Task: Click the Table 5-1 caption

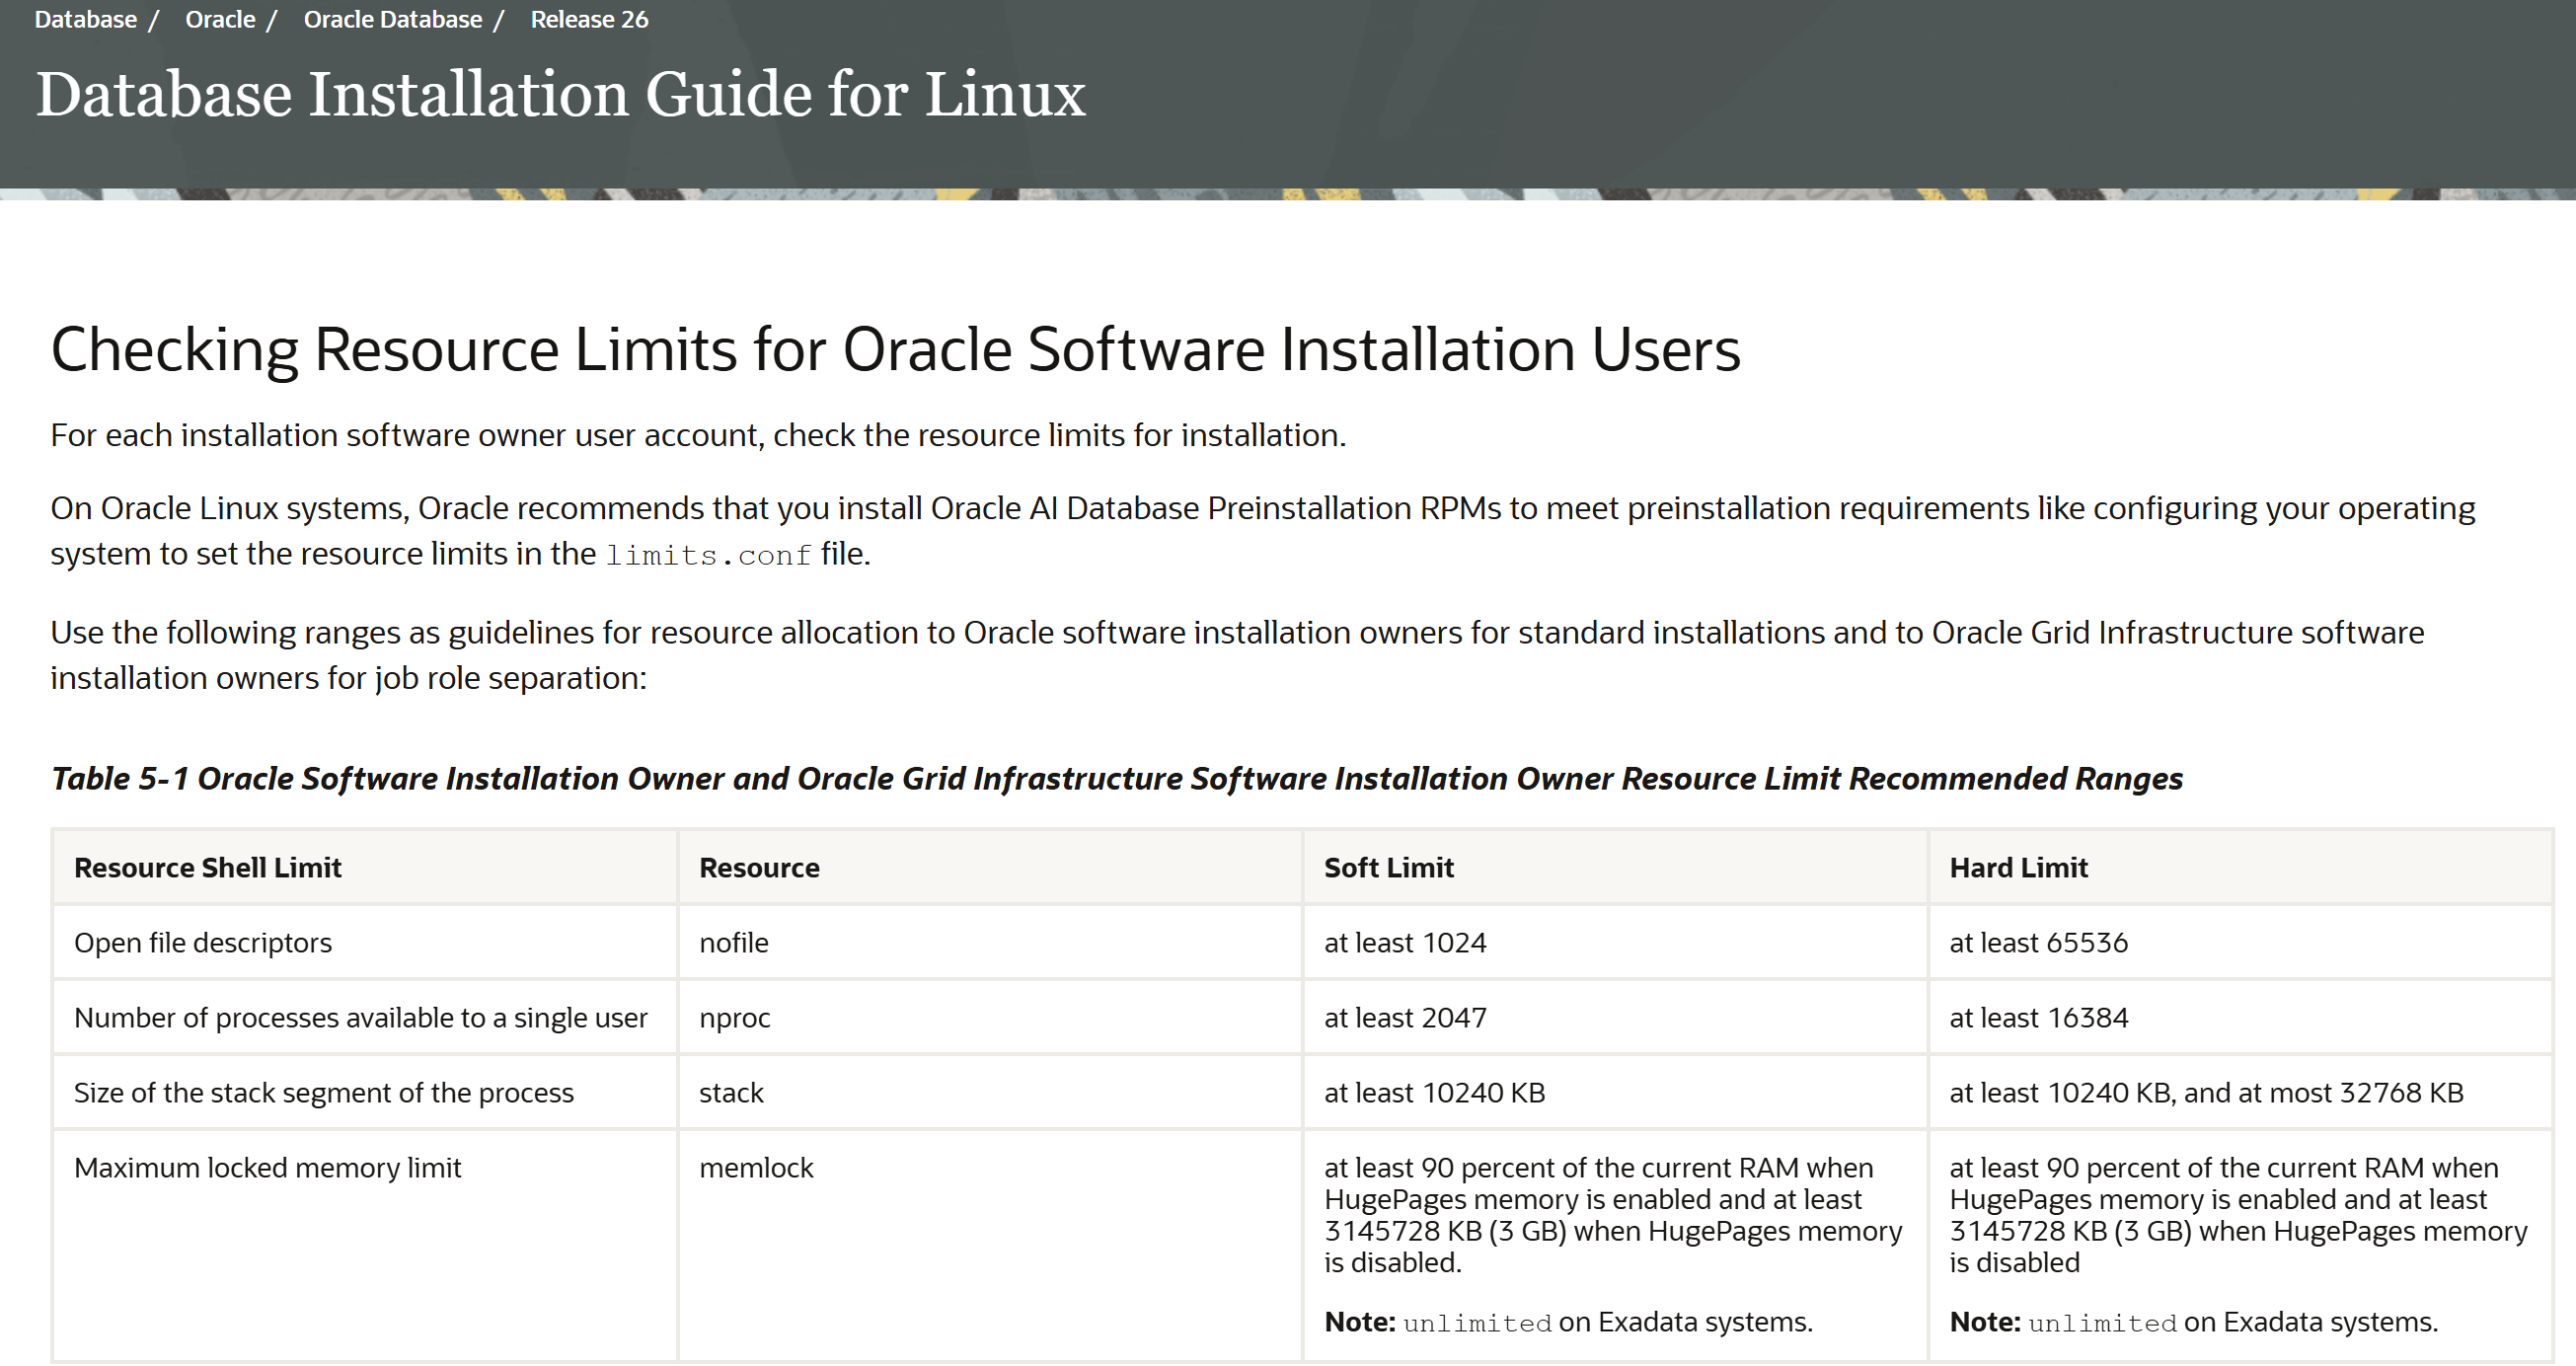Action: pos(1116,779)
